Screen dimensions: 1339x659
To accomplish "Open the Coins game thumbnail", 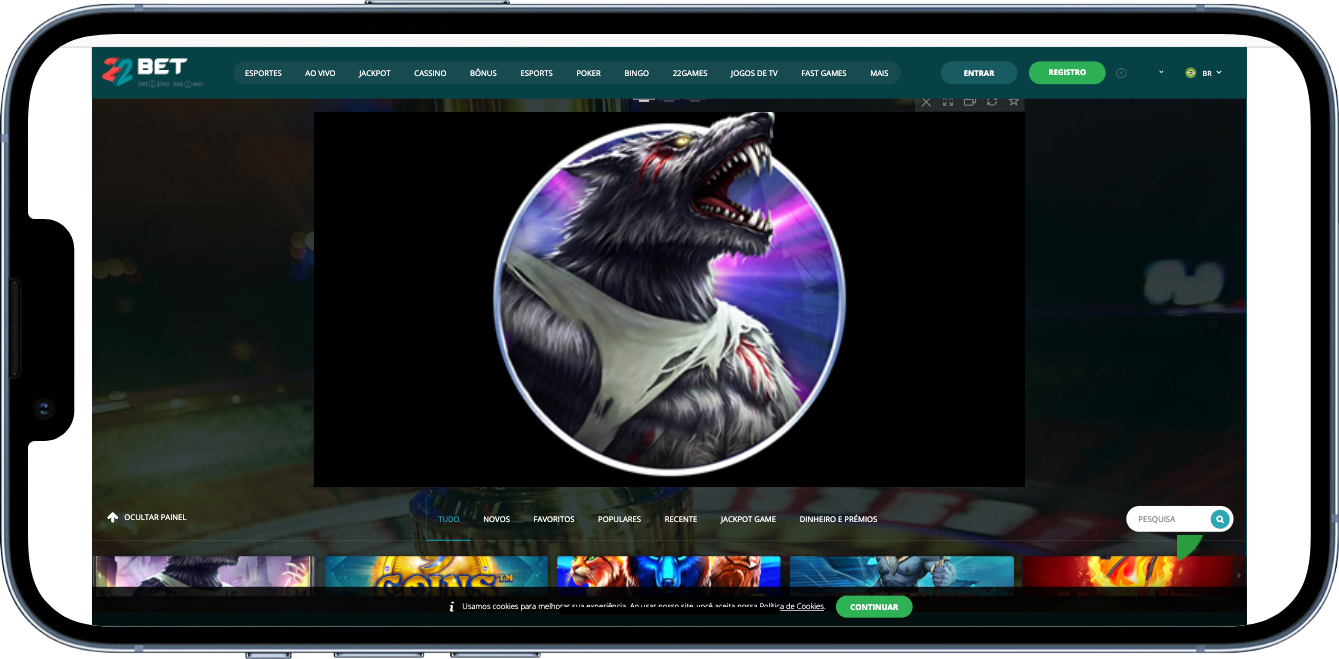I will point(436,576).
